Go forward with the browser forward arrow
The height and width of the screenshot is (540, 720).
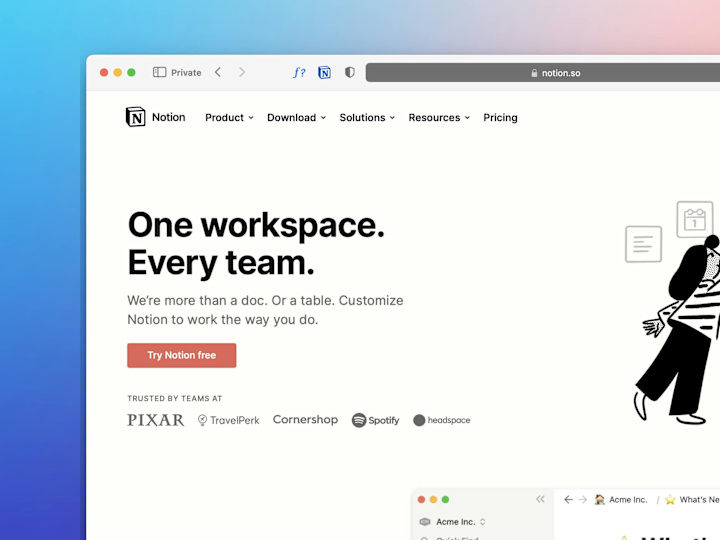click(242, 72)
